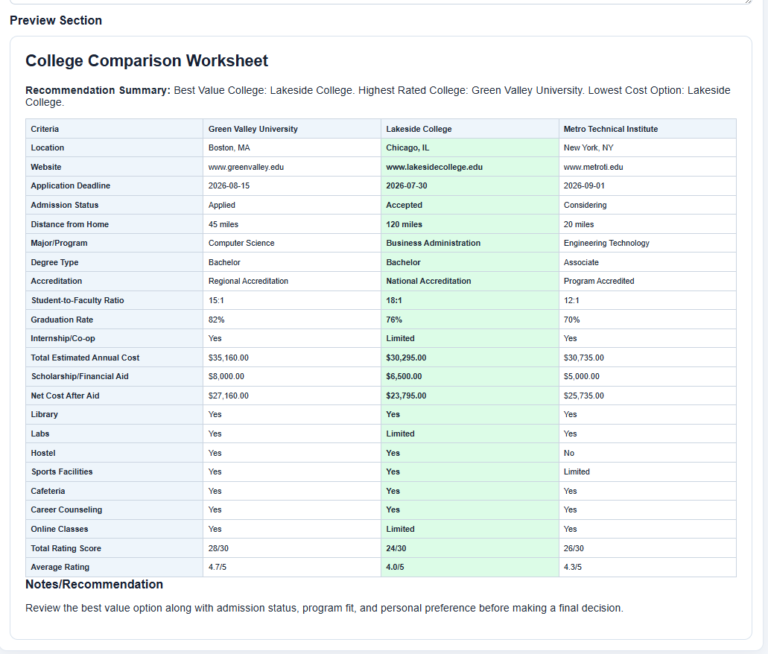Select the 120 miles distance cell
Viewport: 768px width, 654px height.
pos(470,224)
